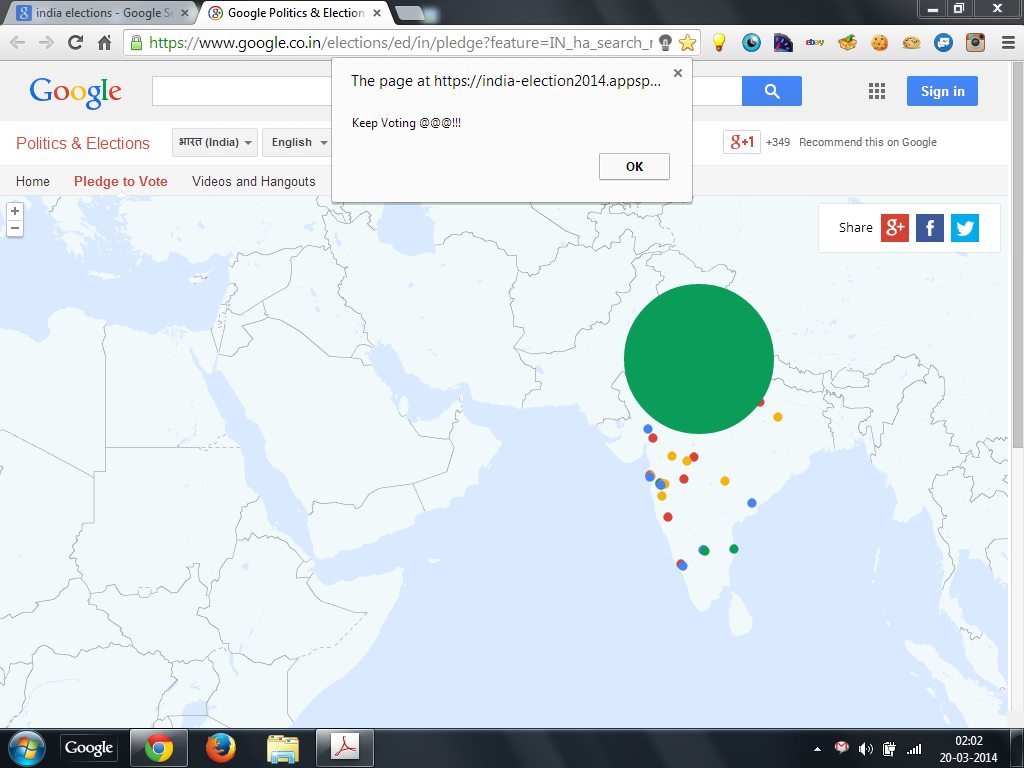This screenshot has width=1024, height=768.
Task: Expand the English language dropdown
Action: pos(298,142)
